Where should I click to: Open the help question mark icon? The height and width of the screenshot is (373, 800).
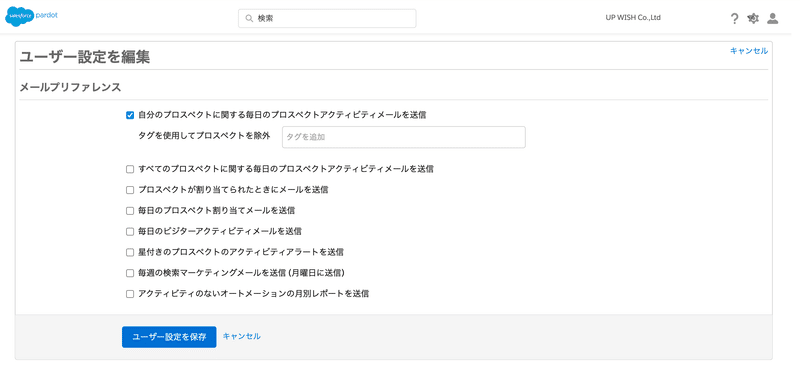click(x=734, y=19)
